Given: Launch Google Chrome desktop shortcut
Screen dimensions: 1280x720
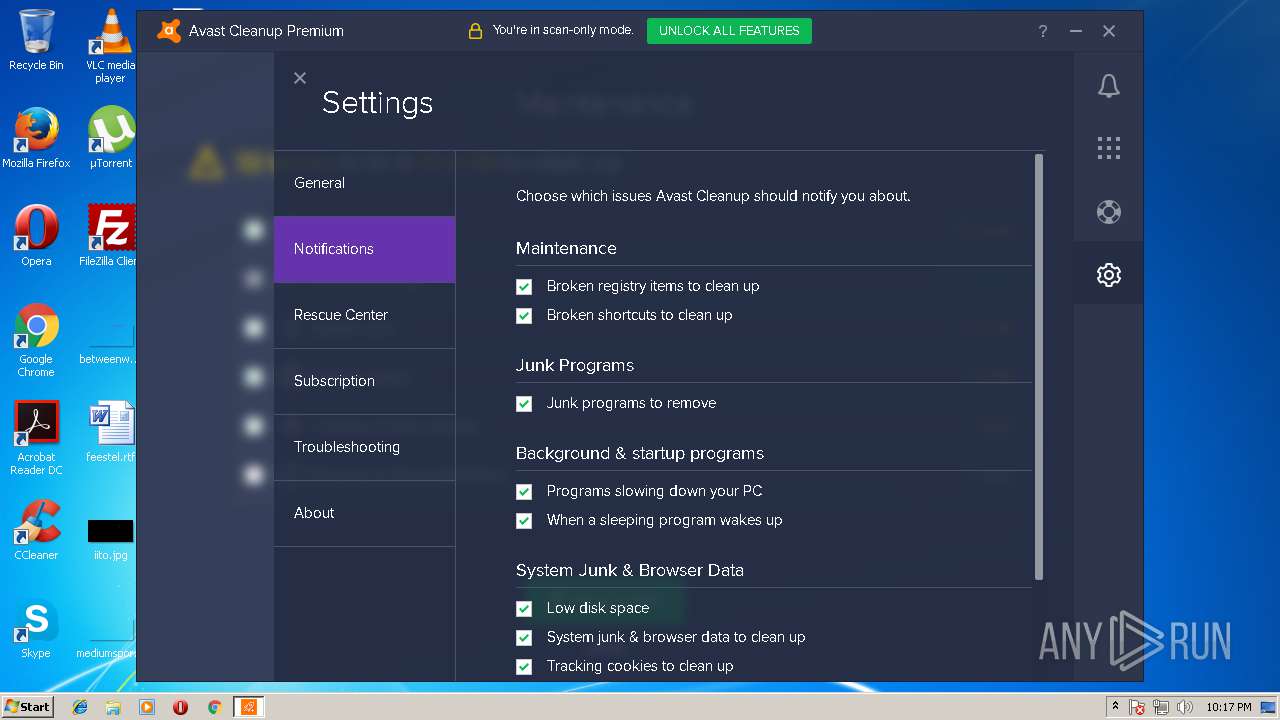Looking at the screenshot, I should pyautogui.click(x=36, y=341).
